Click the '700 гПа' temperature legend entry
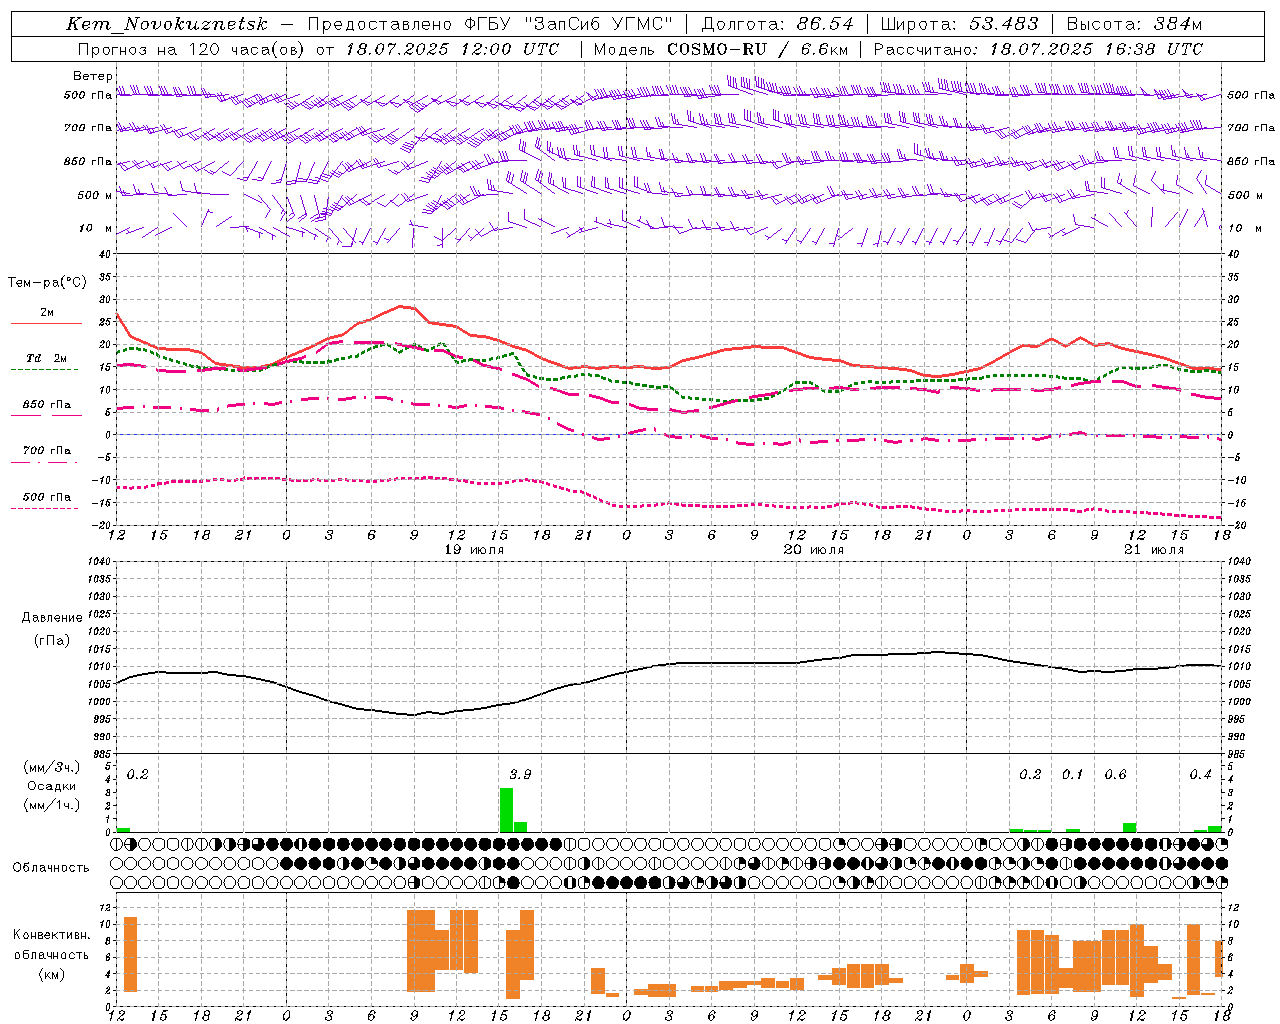 pyautogui.click(x=46, y=451)
